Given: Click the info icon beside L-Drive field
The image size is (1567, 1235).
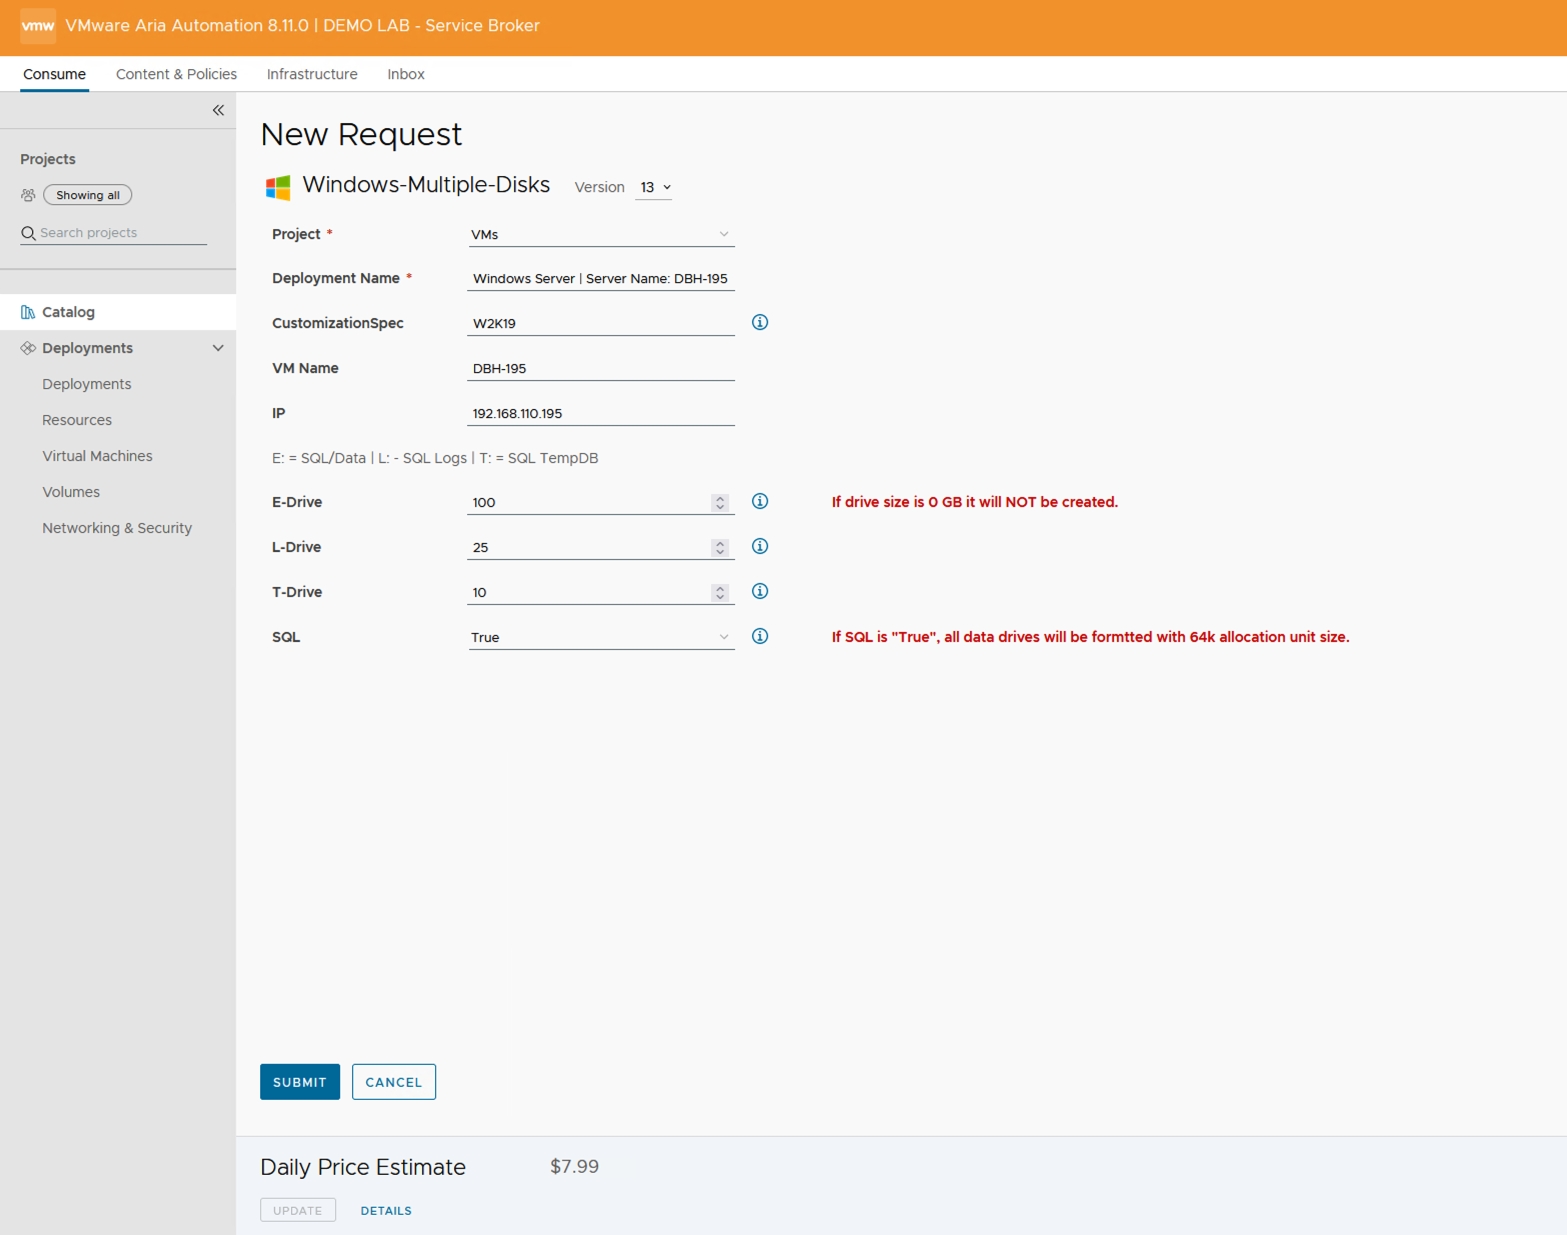Looking at the screenshot, I should point(760,546).
